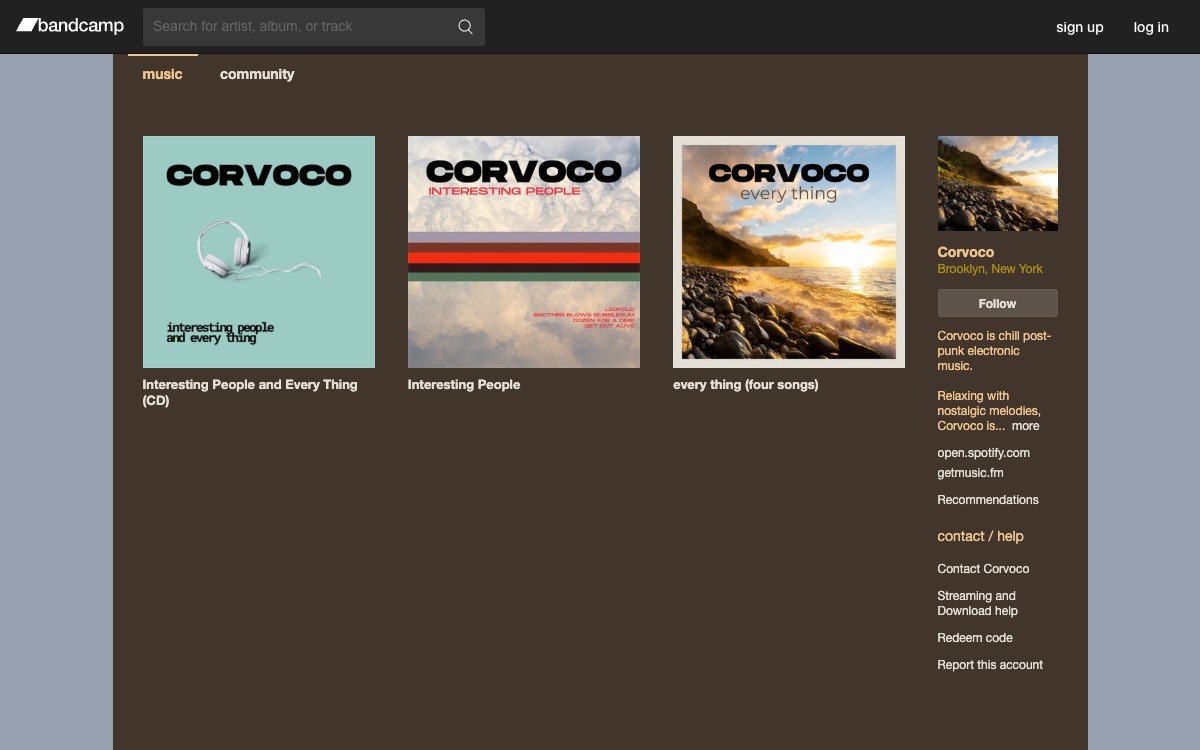This screenshot has height=750, width=1200.
Task: Click the search magnifier icon
Action: tap(465, 27)
